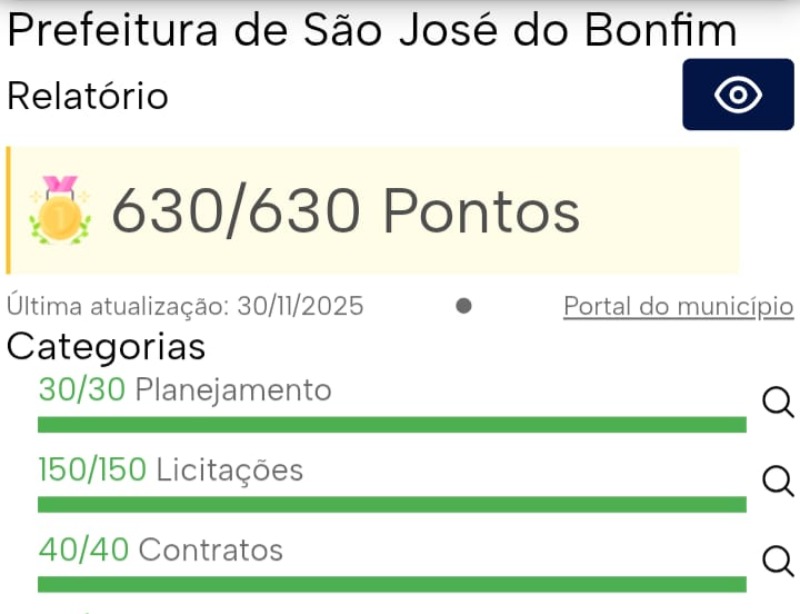Select the Contratos category label
The height and width of the screenshot is (614, 800).
click(x=211, y=550)
